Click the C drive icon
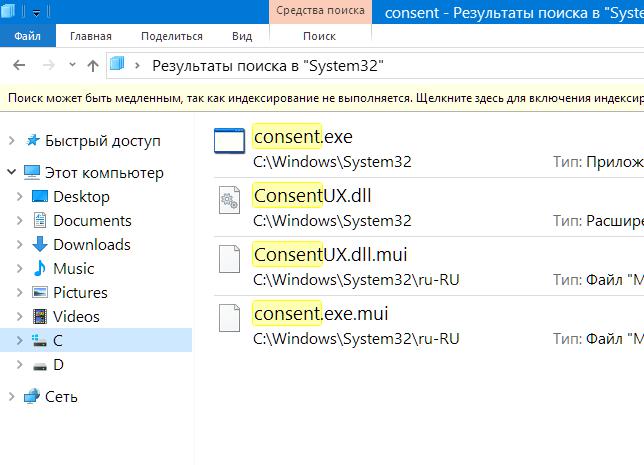This screenshot has width=644, height=465. (x=39, y=340)
